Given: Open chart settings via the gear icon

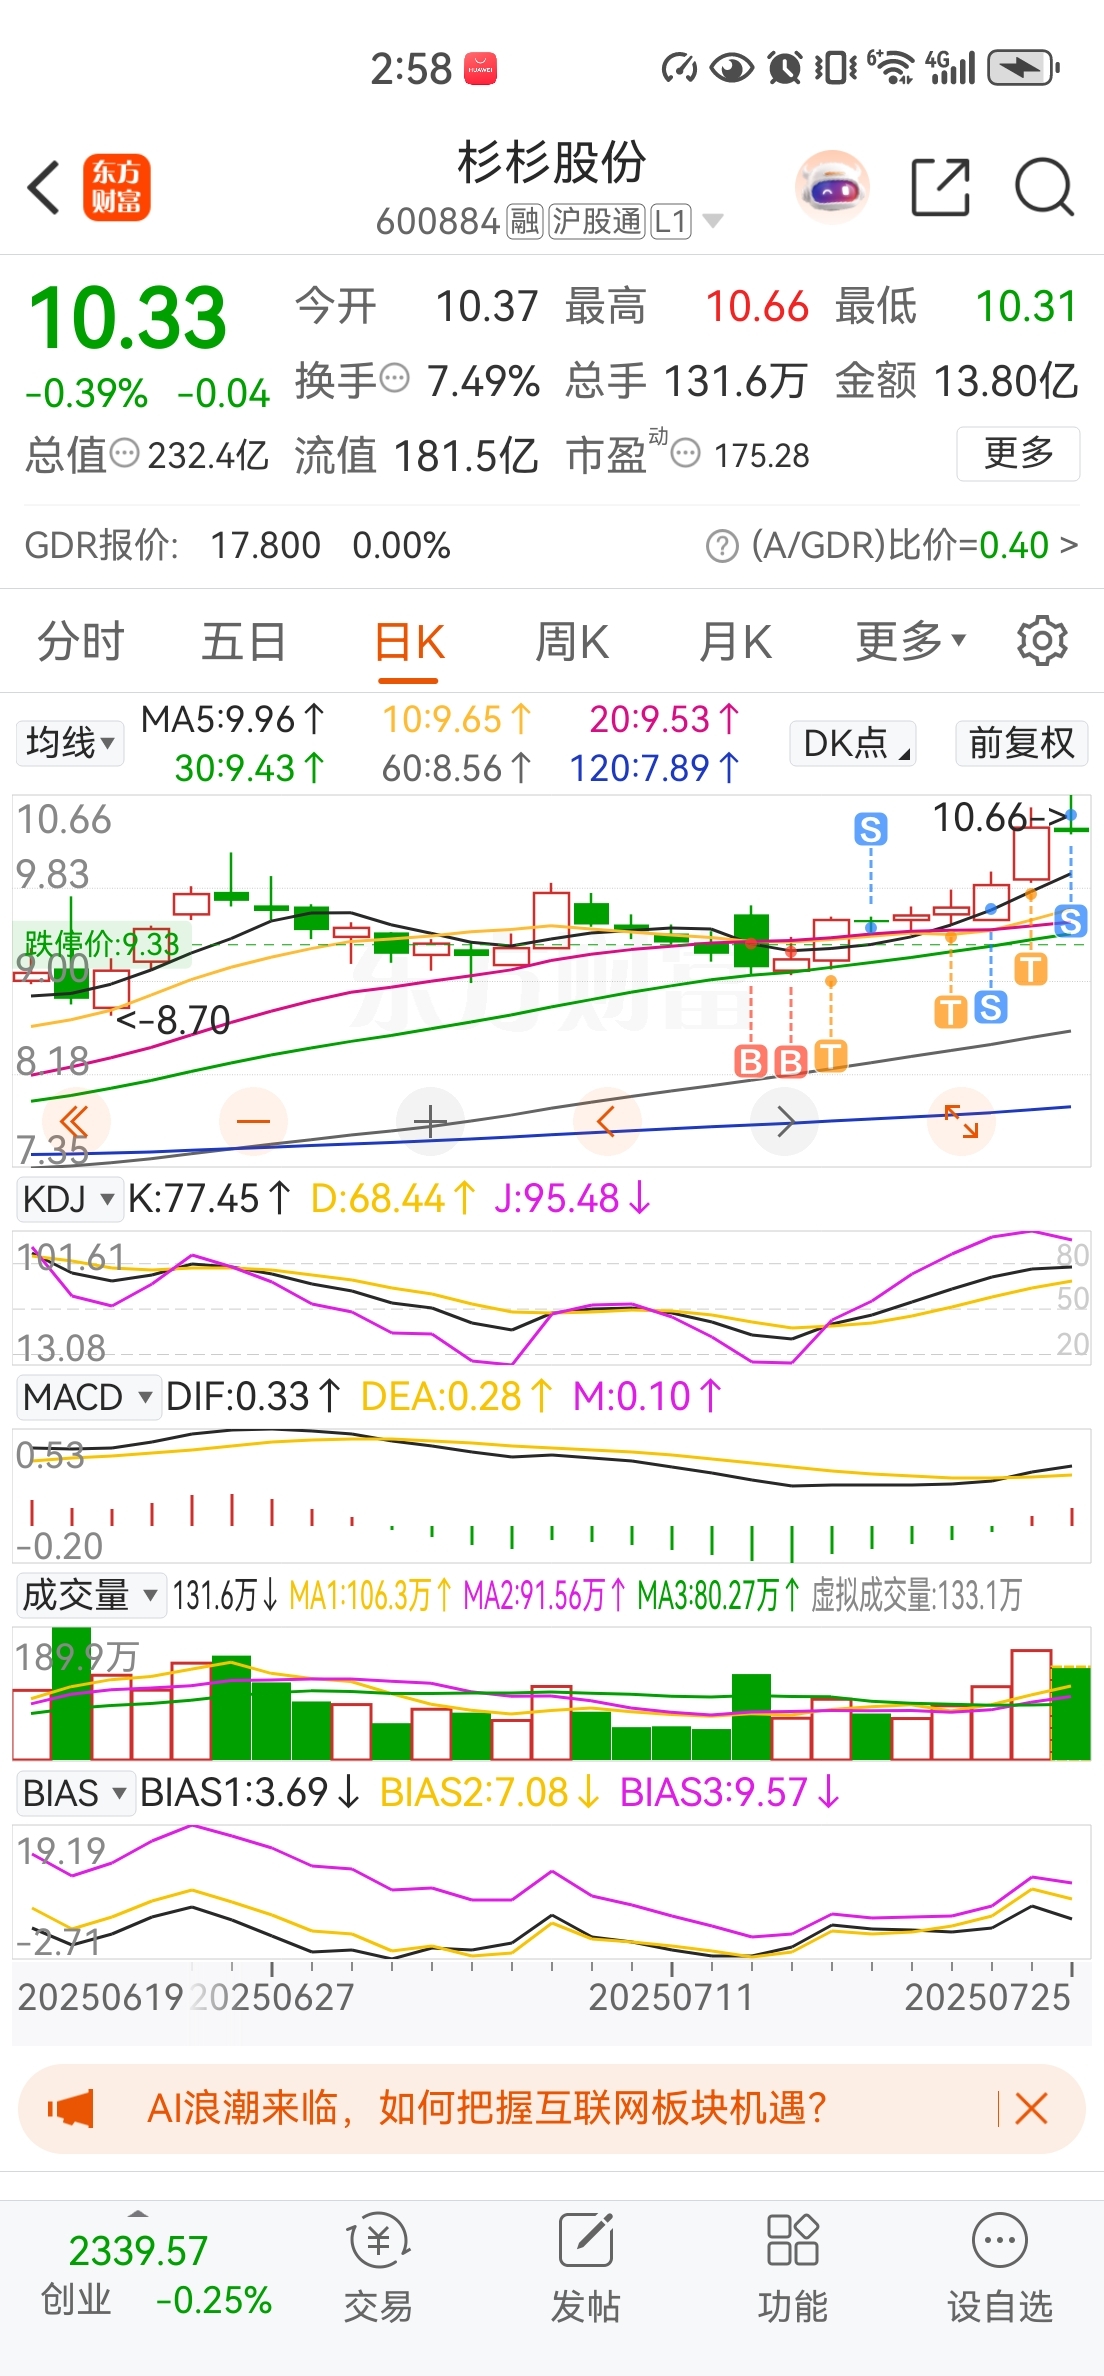Looking at the screenshot, I should click(1042, 641).
